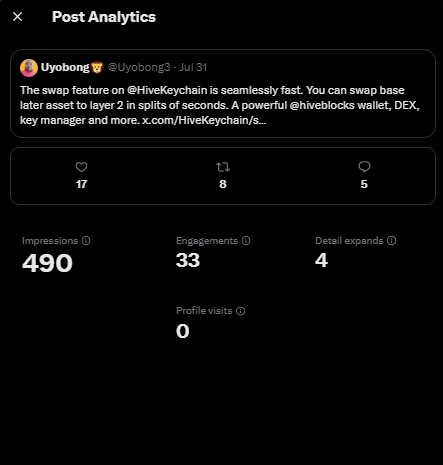Click the 8 reposts count
The image size is (443, 465).
tap(223, 184)
